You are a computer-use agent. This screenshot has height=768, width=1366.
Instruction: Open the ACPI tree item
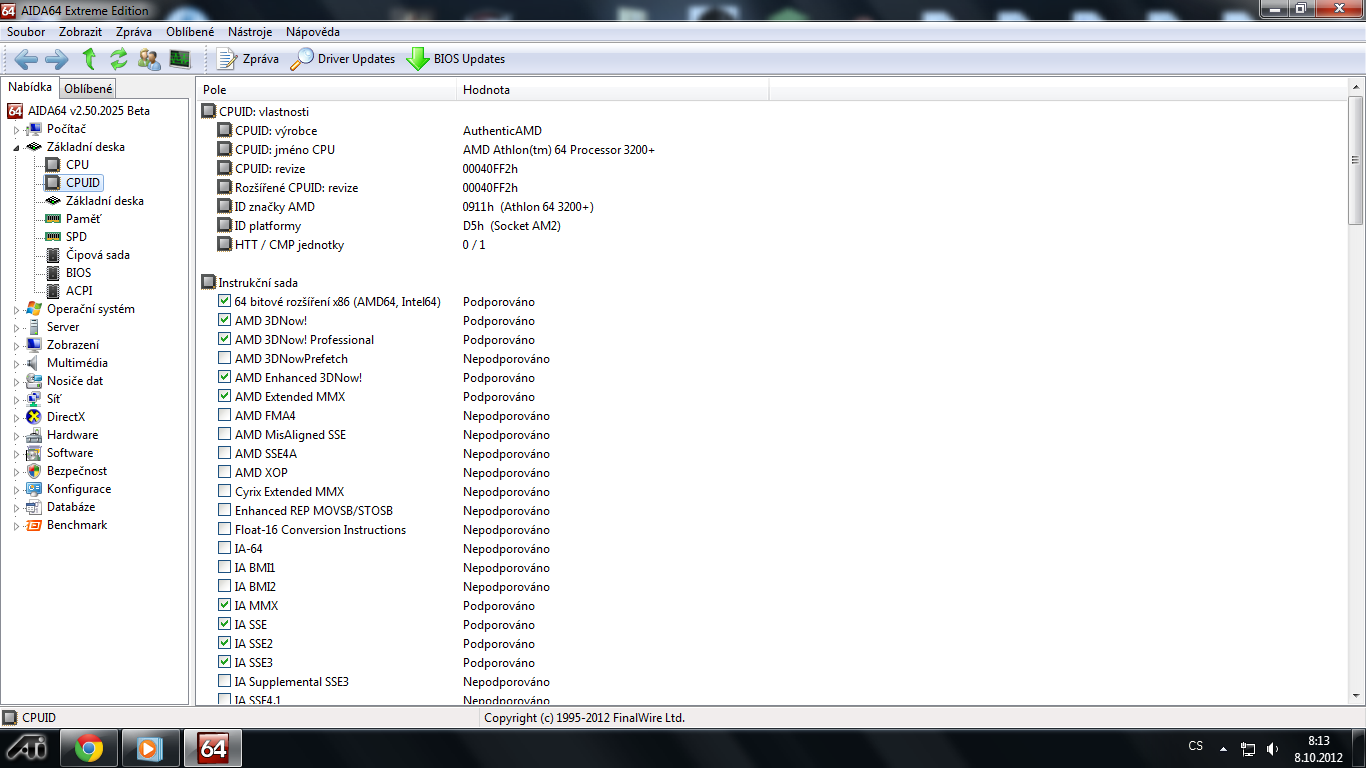point(79,291)
